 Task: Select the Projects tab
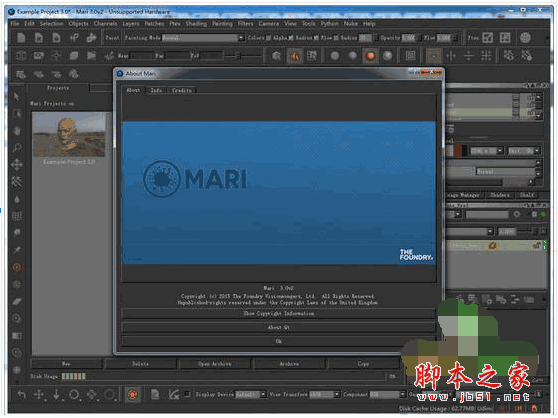coord(58,88)
